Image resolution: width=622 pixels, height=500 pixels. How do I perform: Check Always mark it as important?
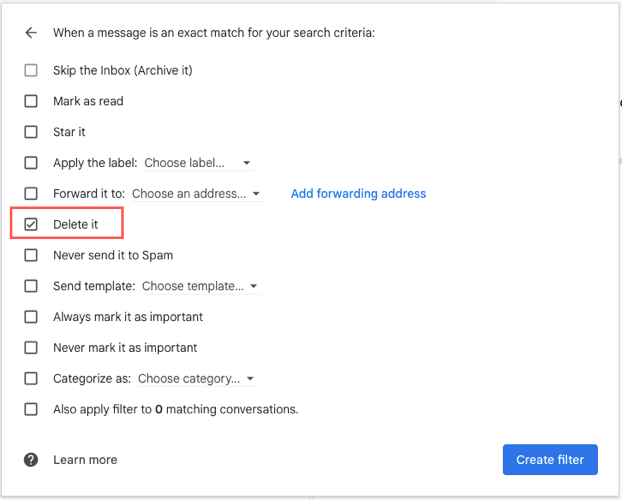(x=31, y=317)
